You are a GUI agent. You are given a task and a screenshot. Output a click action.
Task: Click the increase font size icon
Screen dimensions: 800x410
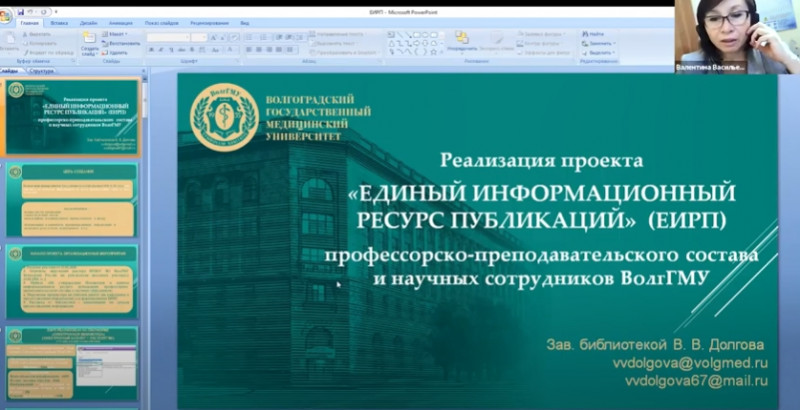214,37
